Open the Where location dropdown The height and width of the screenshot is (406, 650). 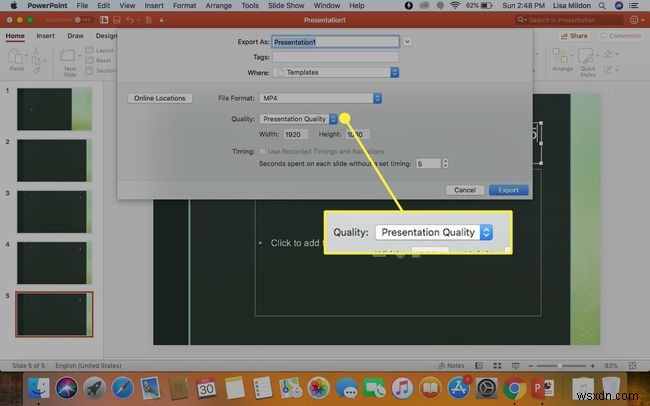point(336,73)
